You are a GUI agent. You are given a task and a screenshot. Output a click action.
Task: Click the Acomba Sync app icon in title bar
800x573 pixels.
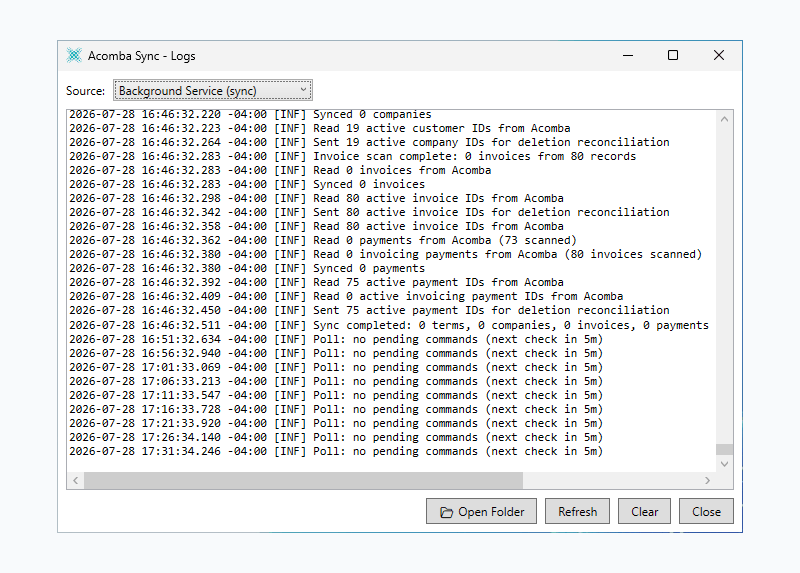(74, 55)
